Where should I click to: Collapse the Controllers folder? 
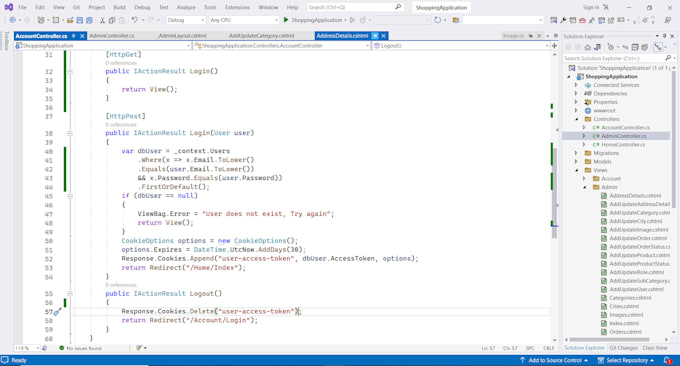coord(576,119)
